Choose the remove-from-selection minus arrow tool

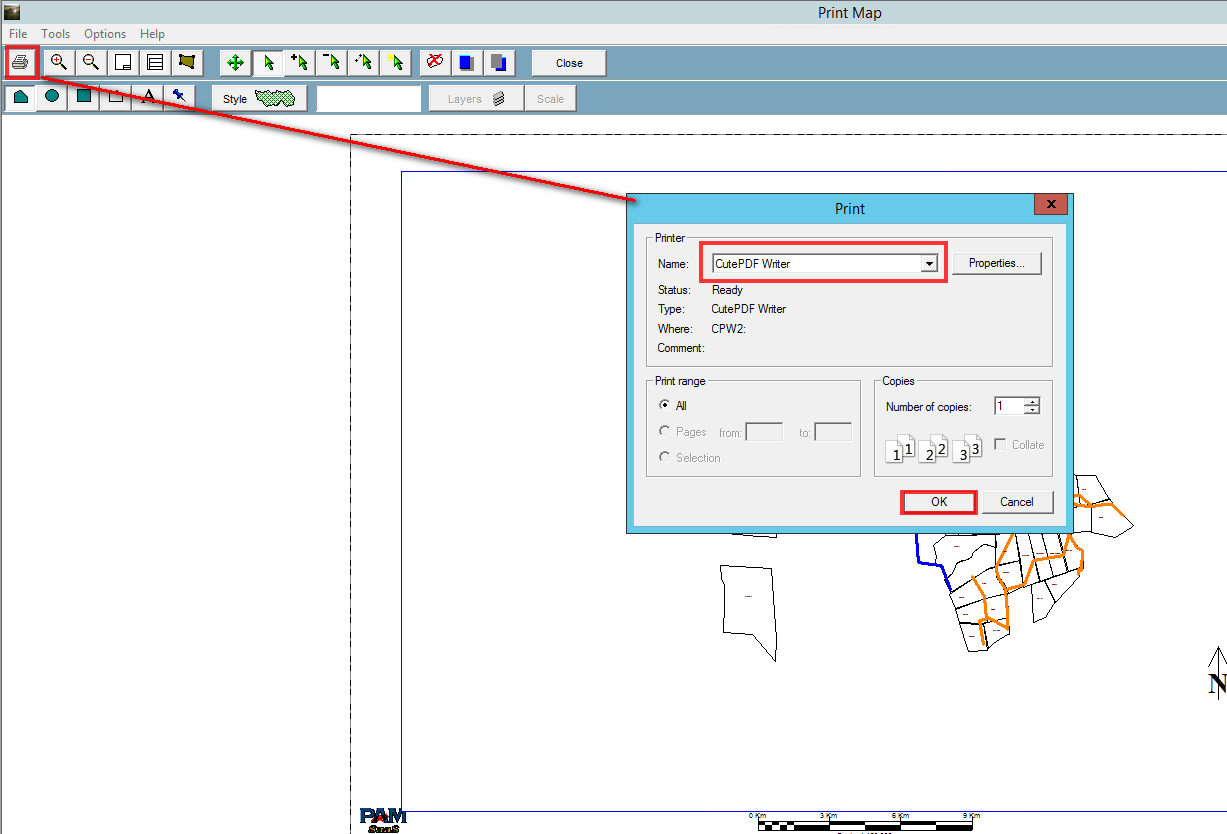[331, 63]
